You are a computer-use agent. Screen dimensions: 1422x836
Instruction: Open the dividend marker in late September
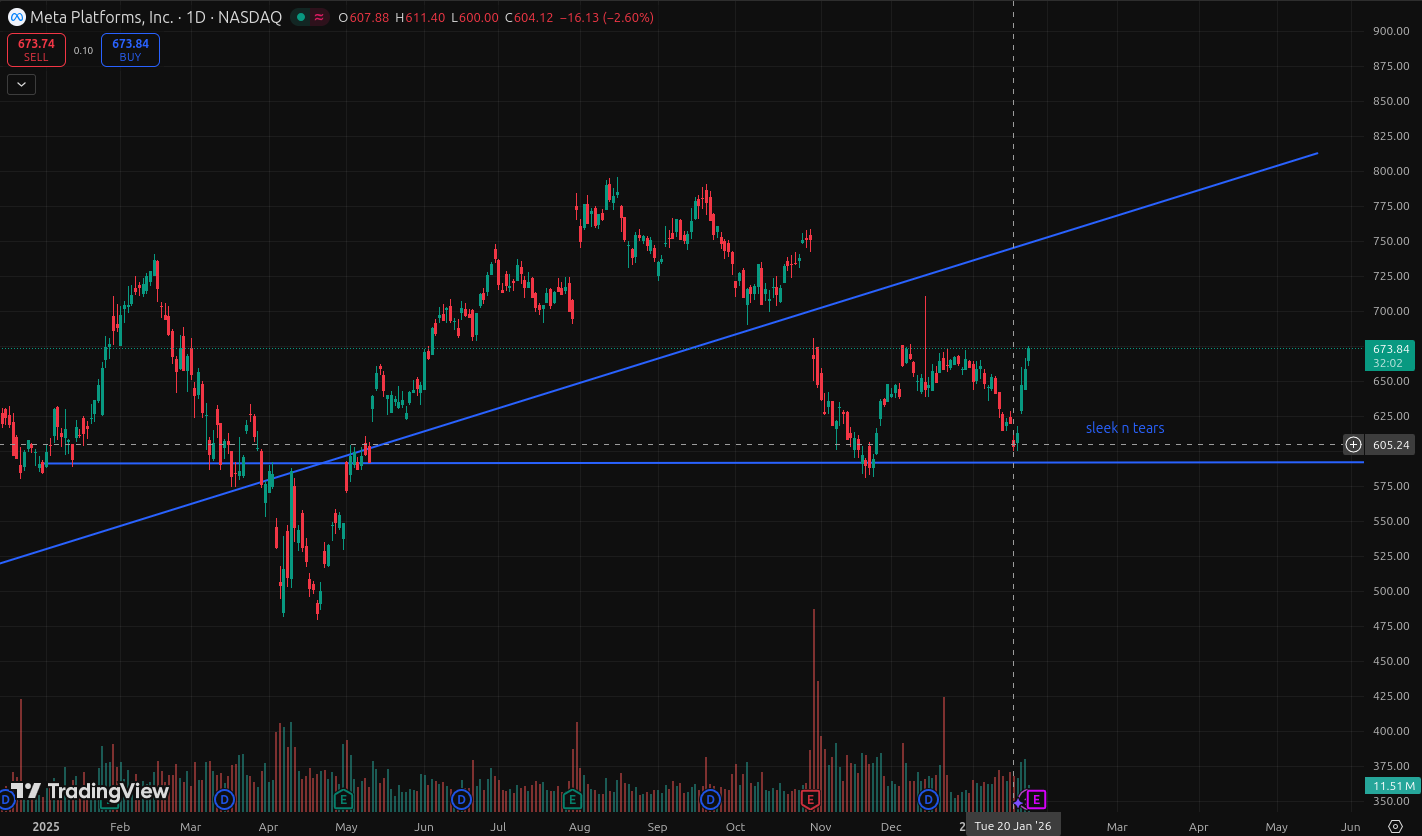coord(710,799)
